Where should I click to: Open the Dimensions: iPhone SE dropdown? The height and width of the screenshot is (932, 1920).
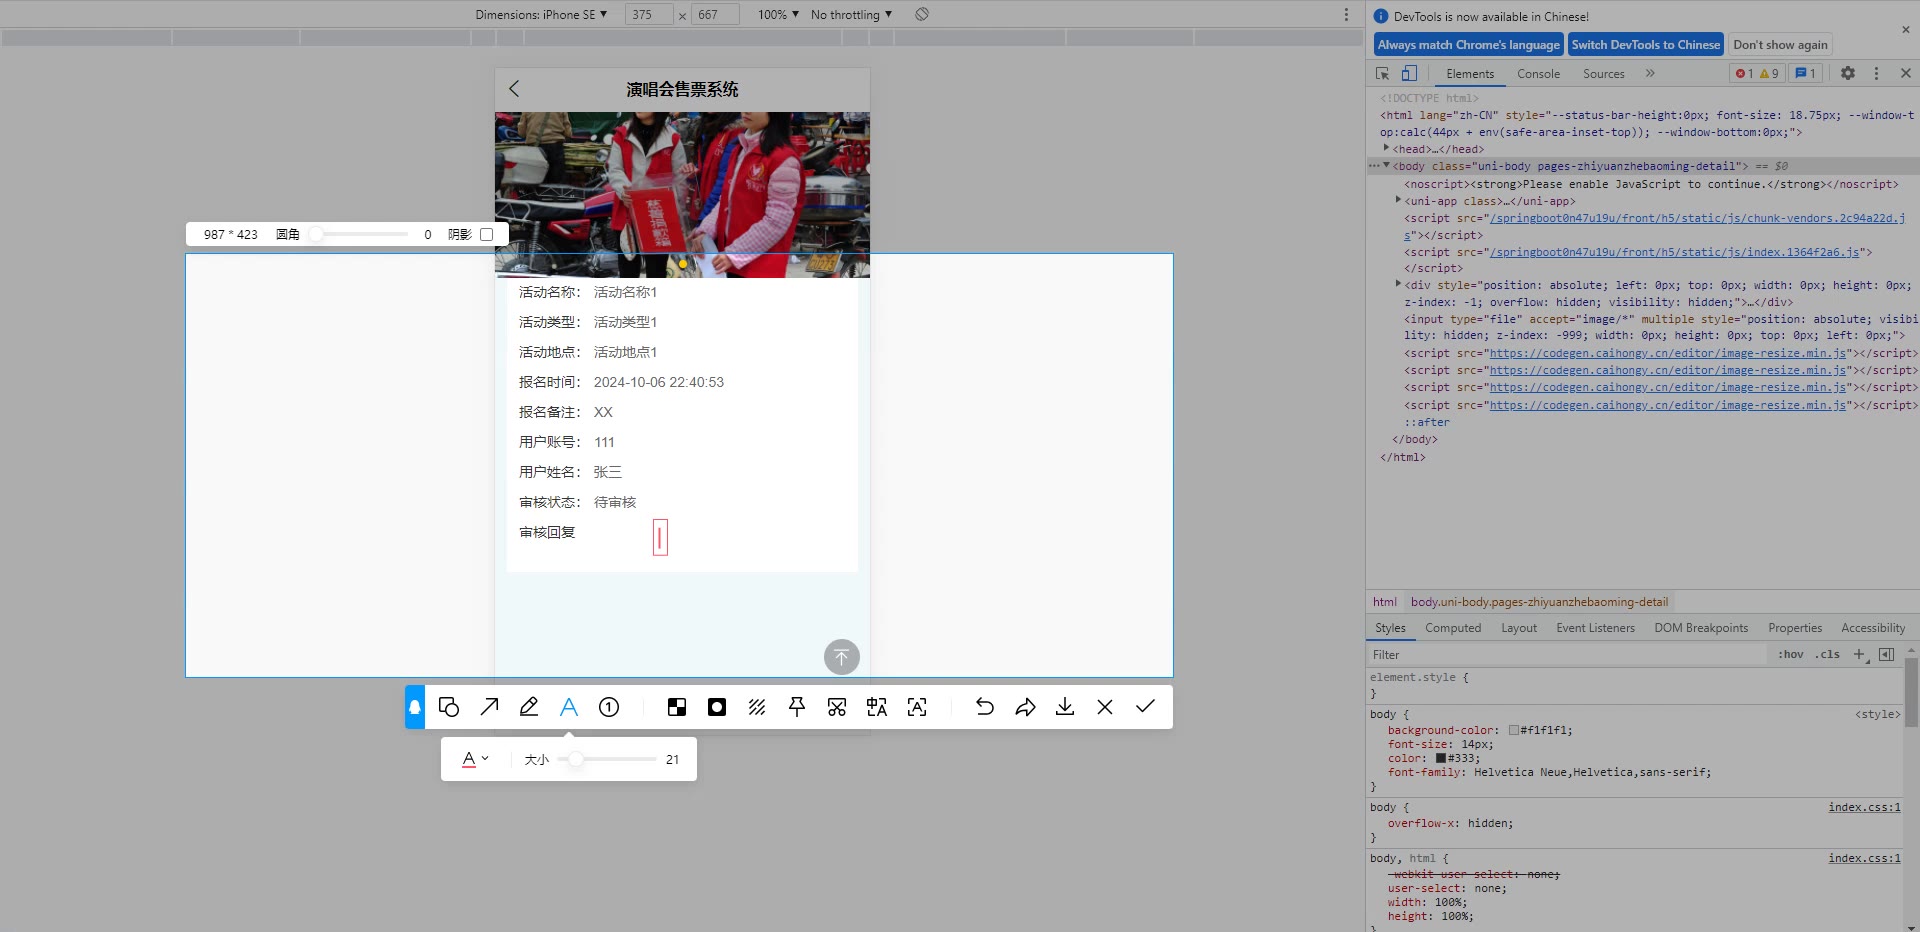[541, 14]
